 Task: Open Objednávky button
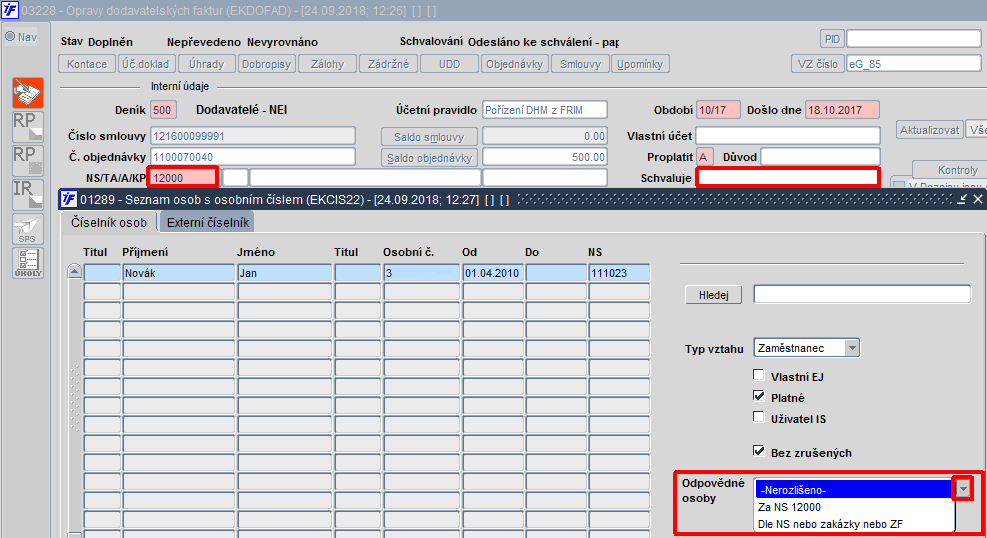[x=515, y=64]
